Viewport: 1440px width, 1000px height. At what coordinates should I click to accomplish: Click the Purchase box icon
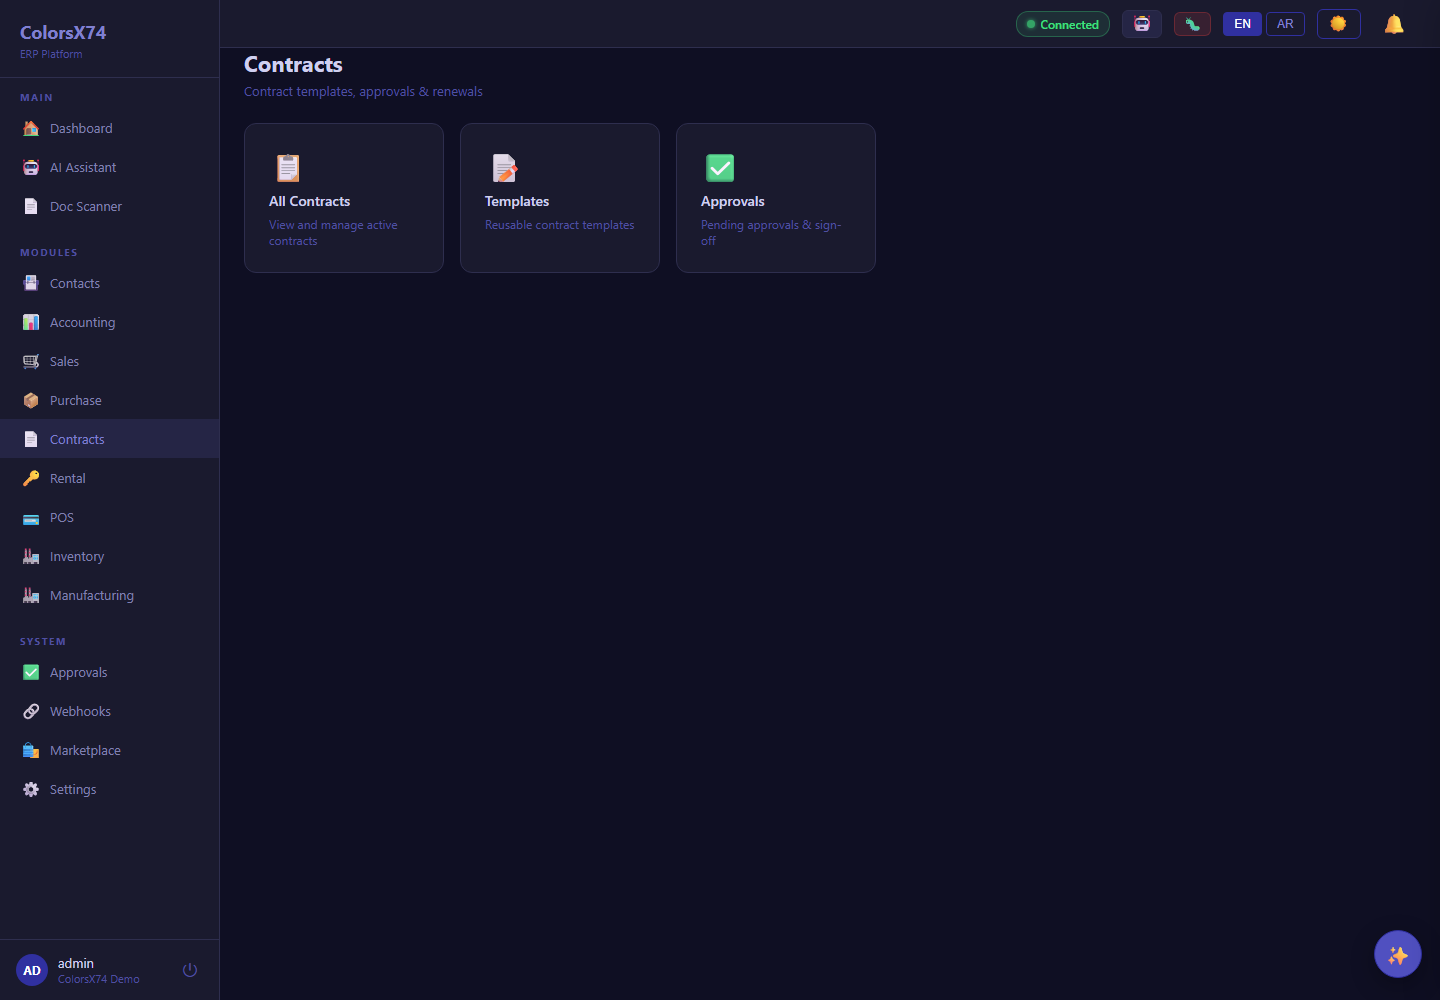click(x=31, y=400)
